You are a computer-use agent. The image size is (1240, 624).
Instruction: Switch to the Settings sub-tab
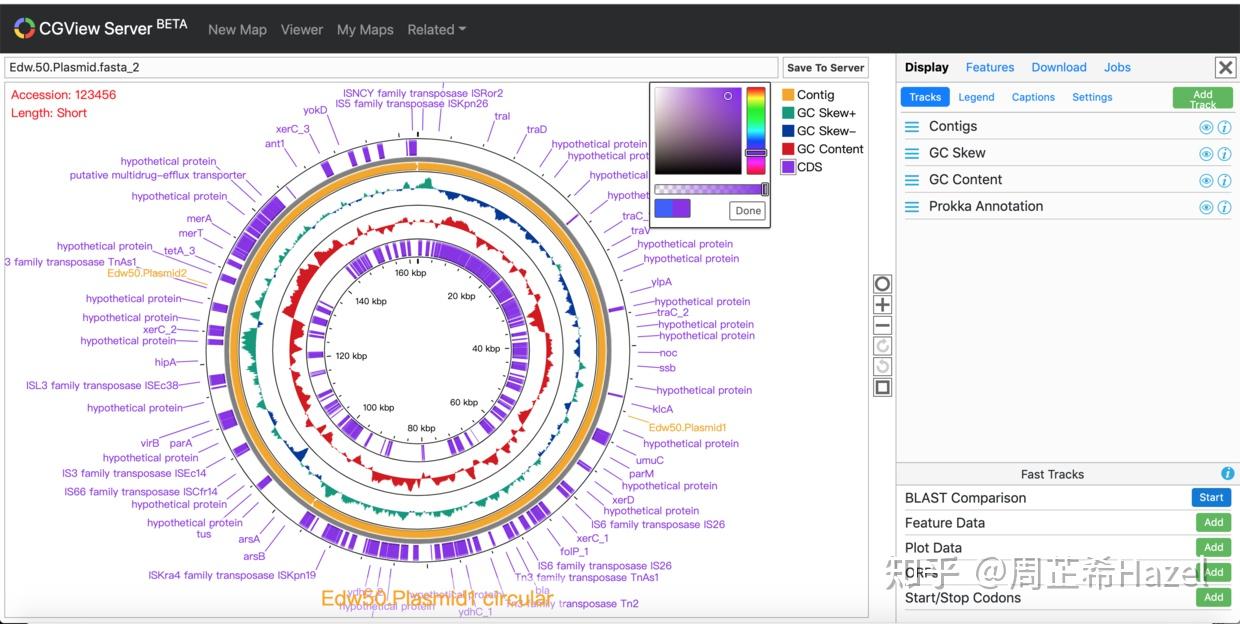[1092, 97]
